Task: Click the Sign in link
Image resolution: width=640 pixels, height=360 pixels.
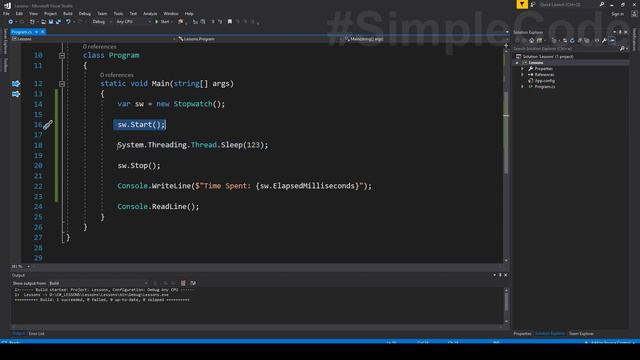Action: (x=618, y=14)
